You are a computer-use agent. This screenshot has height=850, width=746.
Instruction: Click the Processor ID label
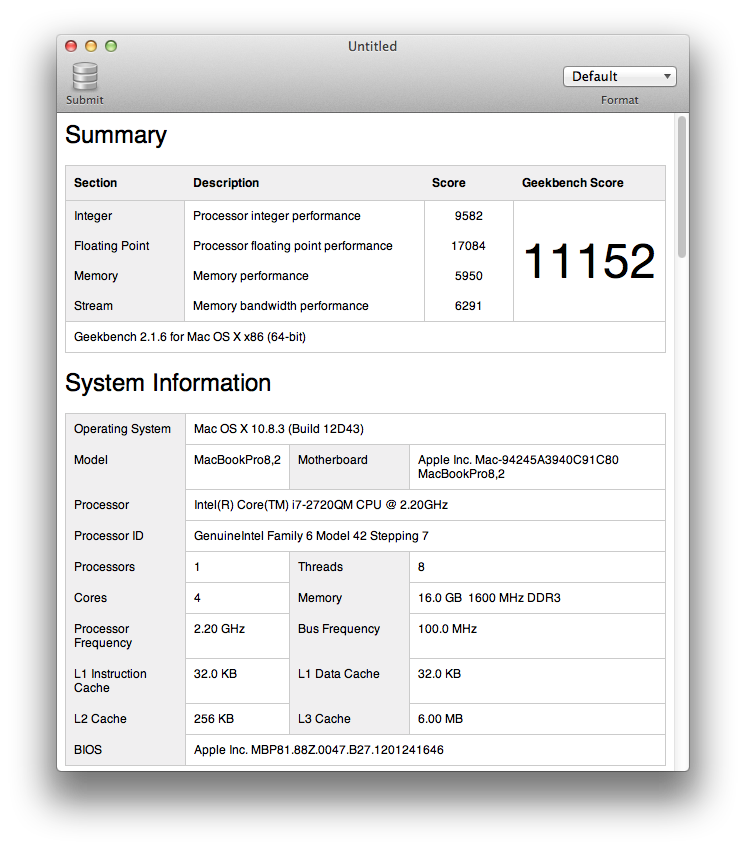coord(109,536)
